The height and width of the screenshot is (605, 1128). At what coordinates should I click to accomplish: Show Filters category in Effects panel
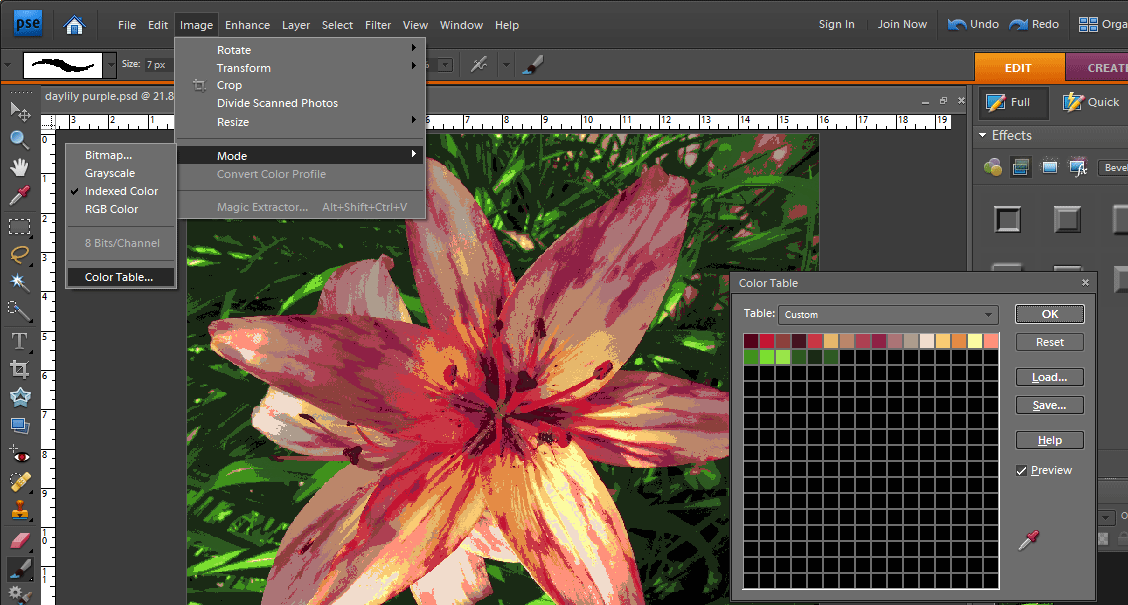coord(992,167)
